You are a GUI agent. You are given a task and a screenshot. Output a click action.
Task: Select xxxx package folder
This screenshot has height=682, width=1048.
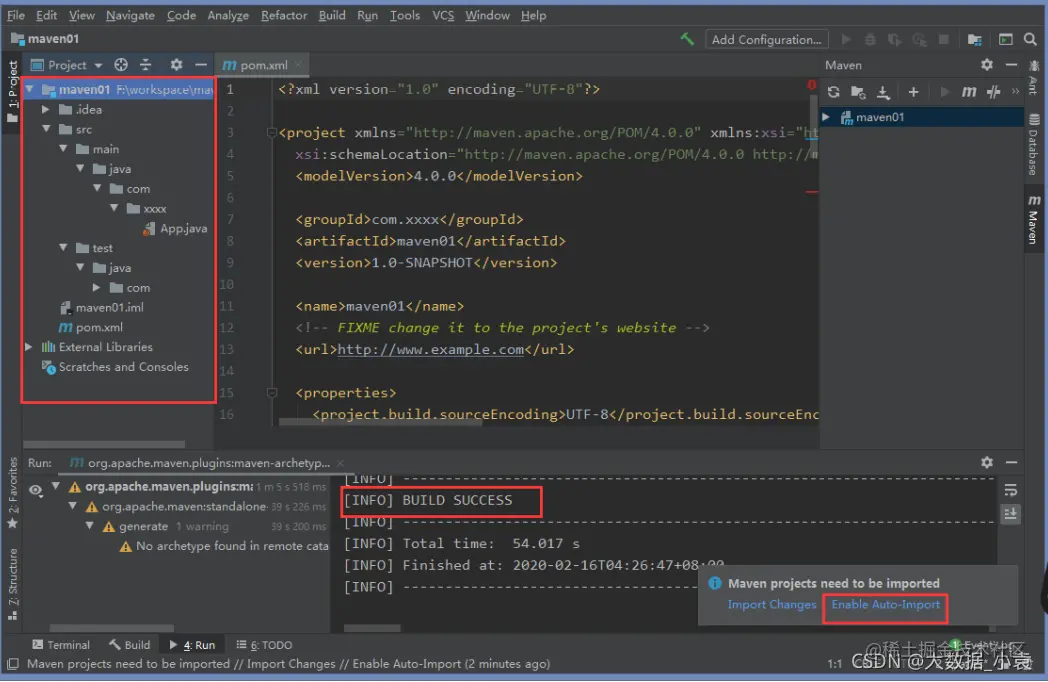coord(147,209)
